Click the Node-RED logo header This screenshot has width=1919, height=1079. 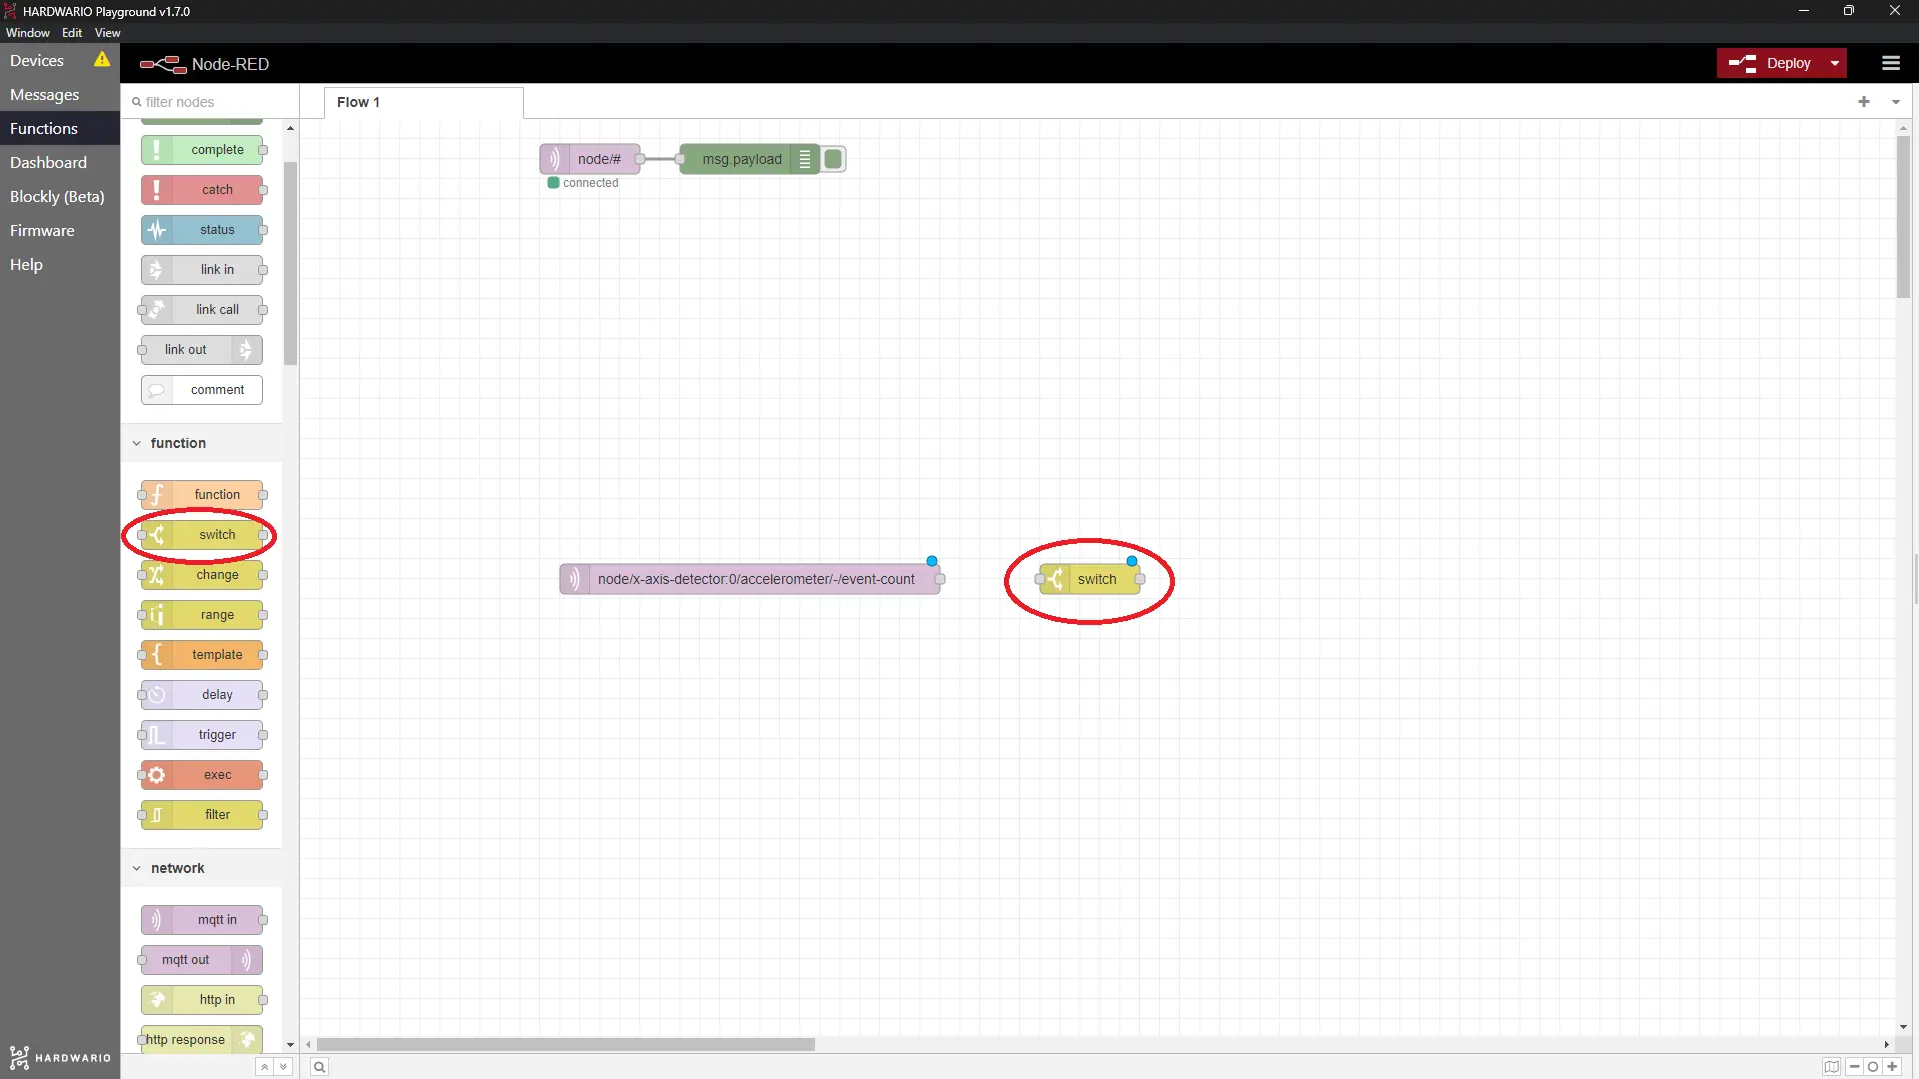coord(204,64)
